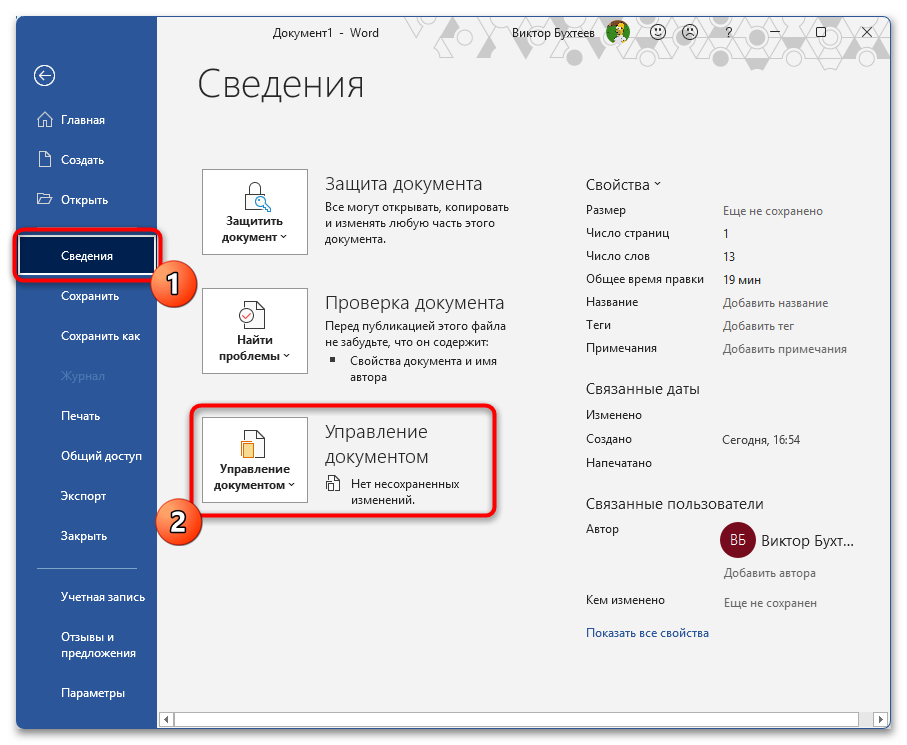Click Показать все свойства link
Image resolution: width=907 pixels, height=745 pixels.
pos(647,633)
